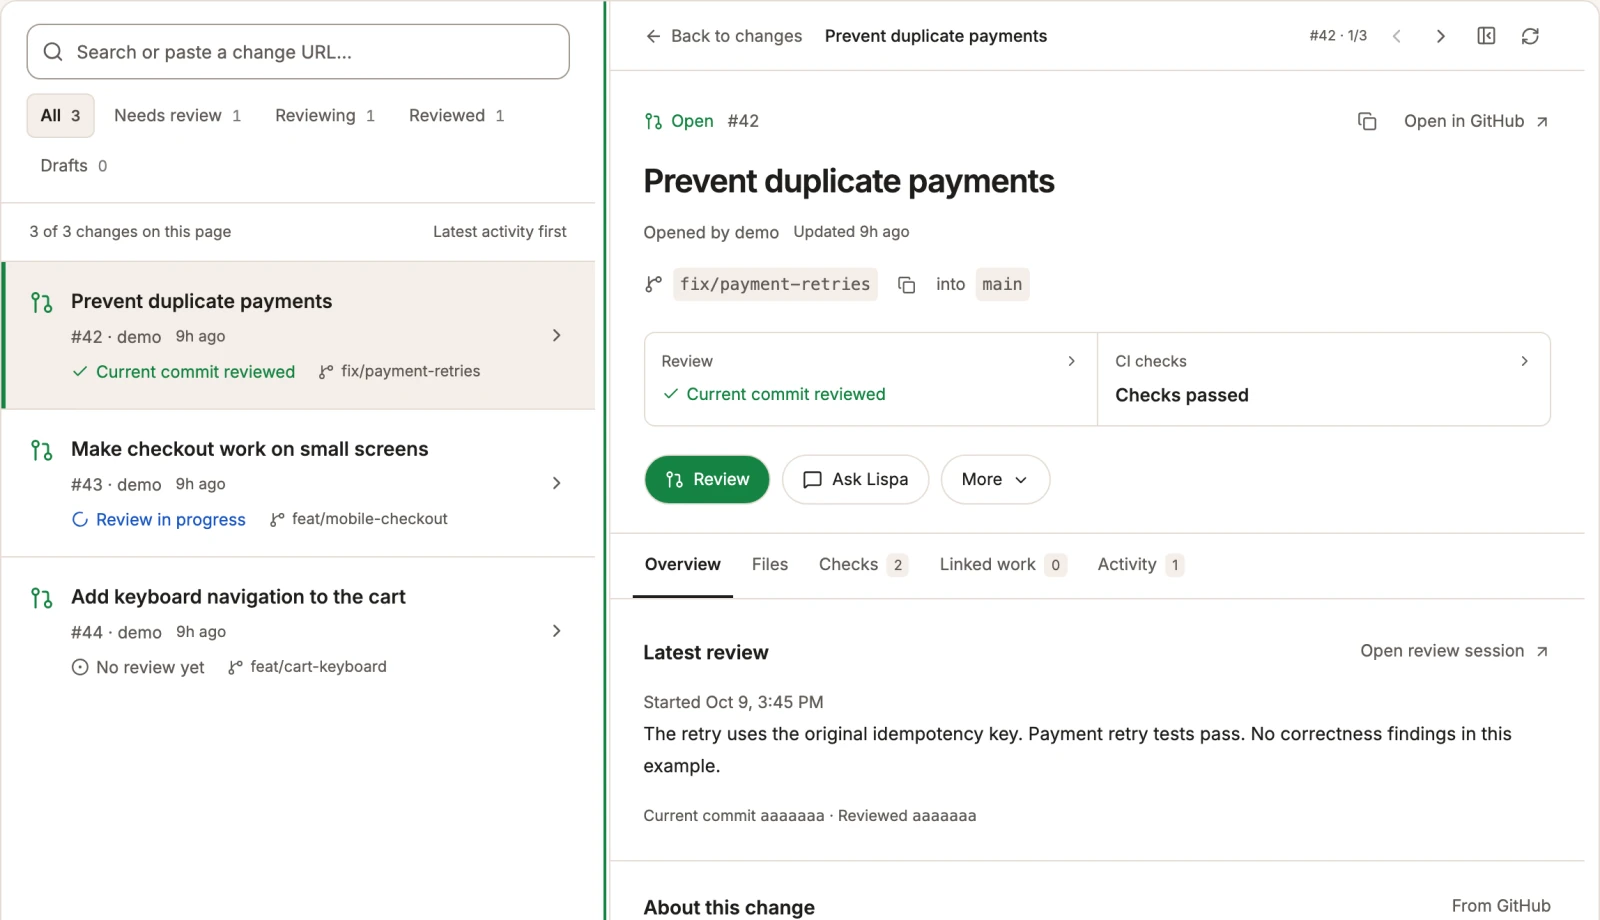Select the All filter tab

(x=60, y=116)
